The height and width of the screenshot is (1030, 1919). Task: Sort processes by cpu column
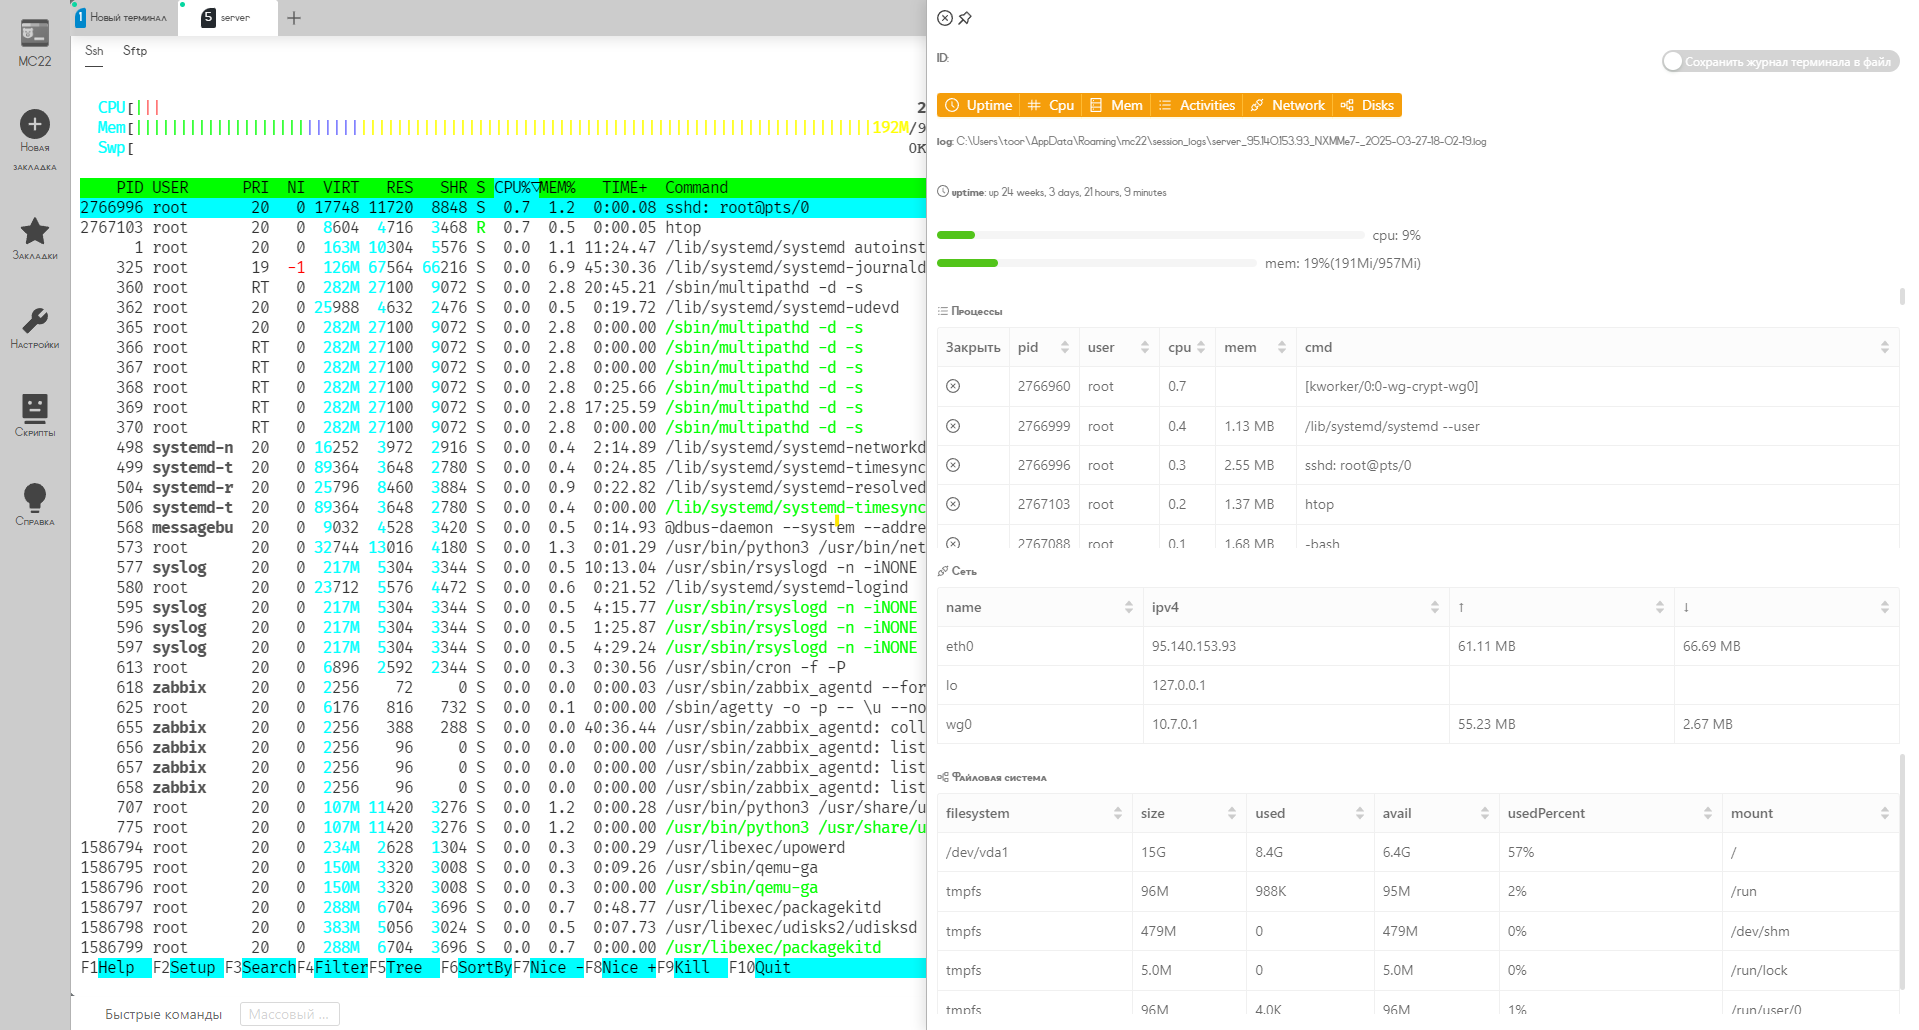pos(1187,347)
